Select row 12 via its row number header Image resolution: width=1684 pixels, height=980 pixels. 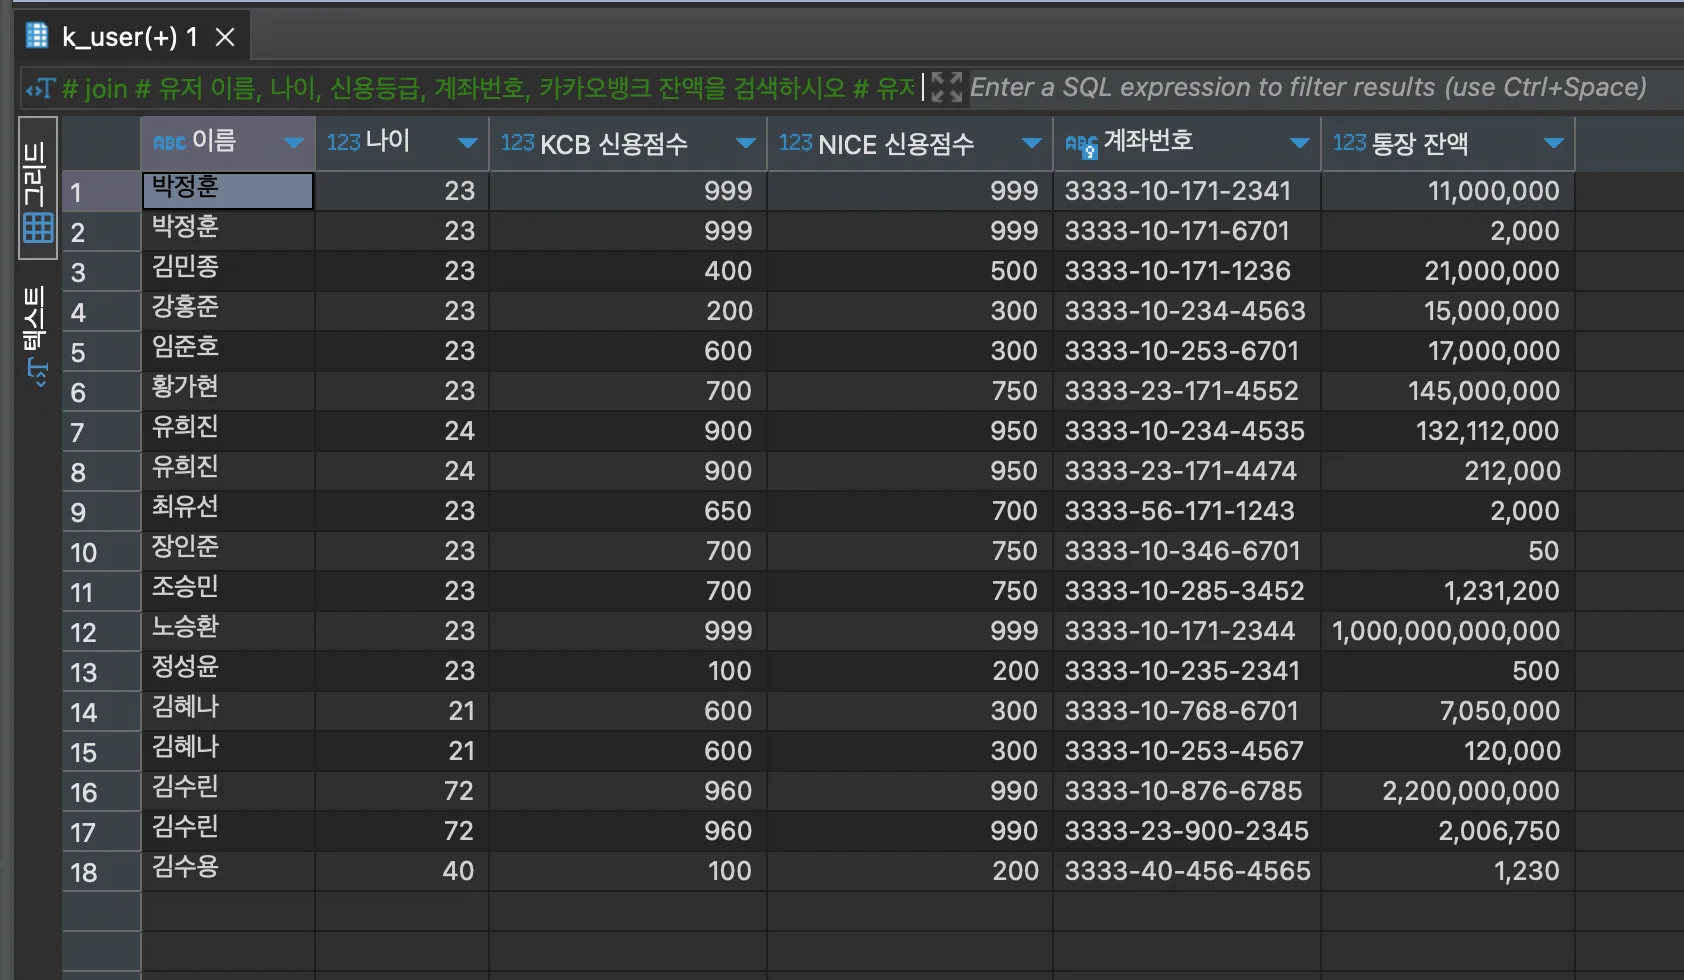(84, 632)
